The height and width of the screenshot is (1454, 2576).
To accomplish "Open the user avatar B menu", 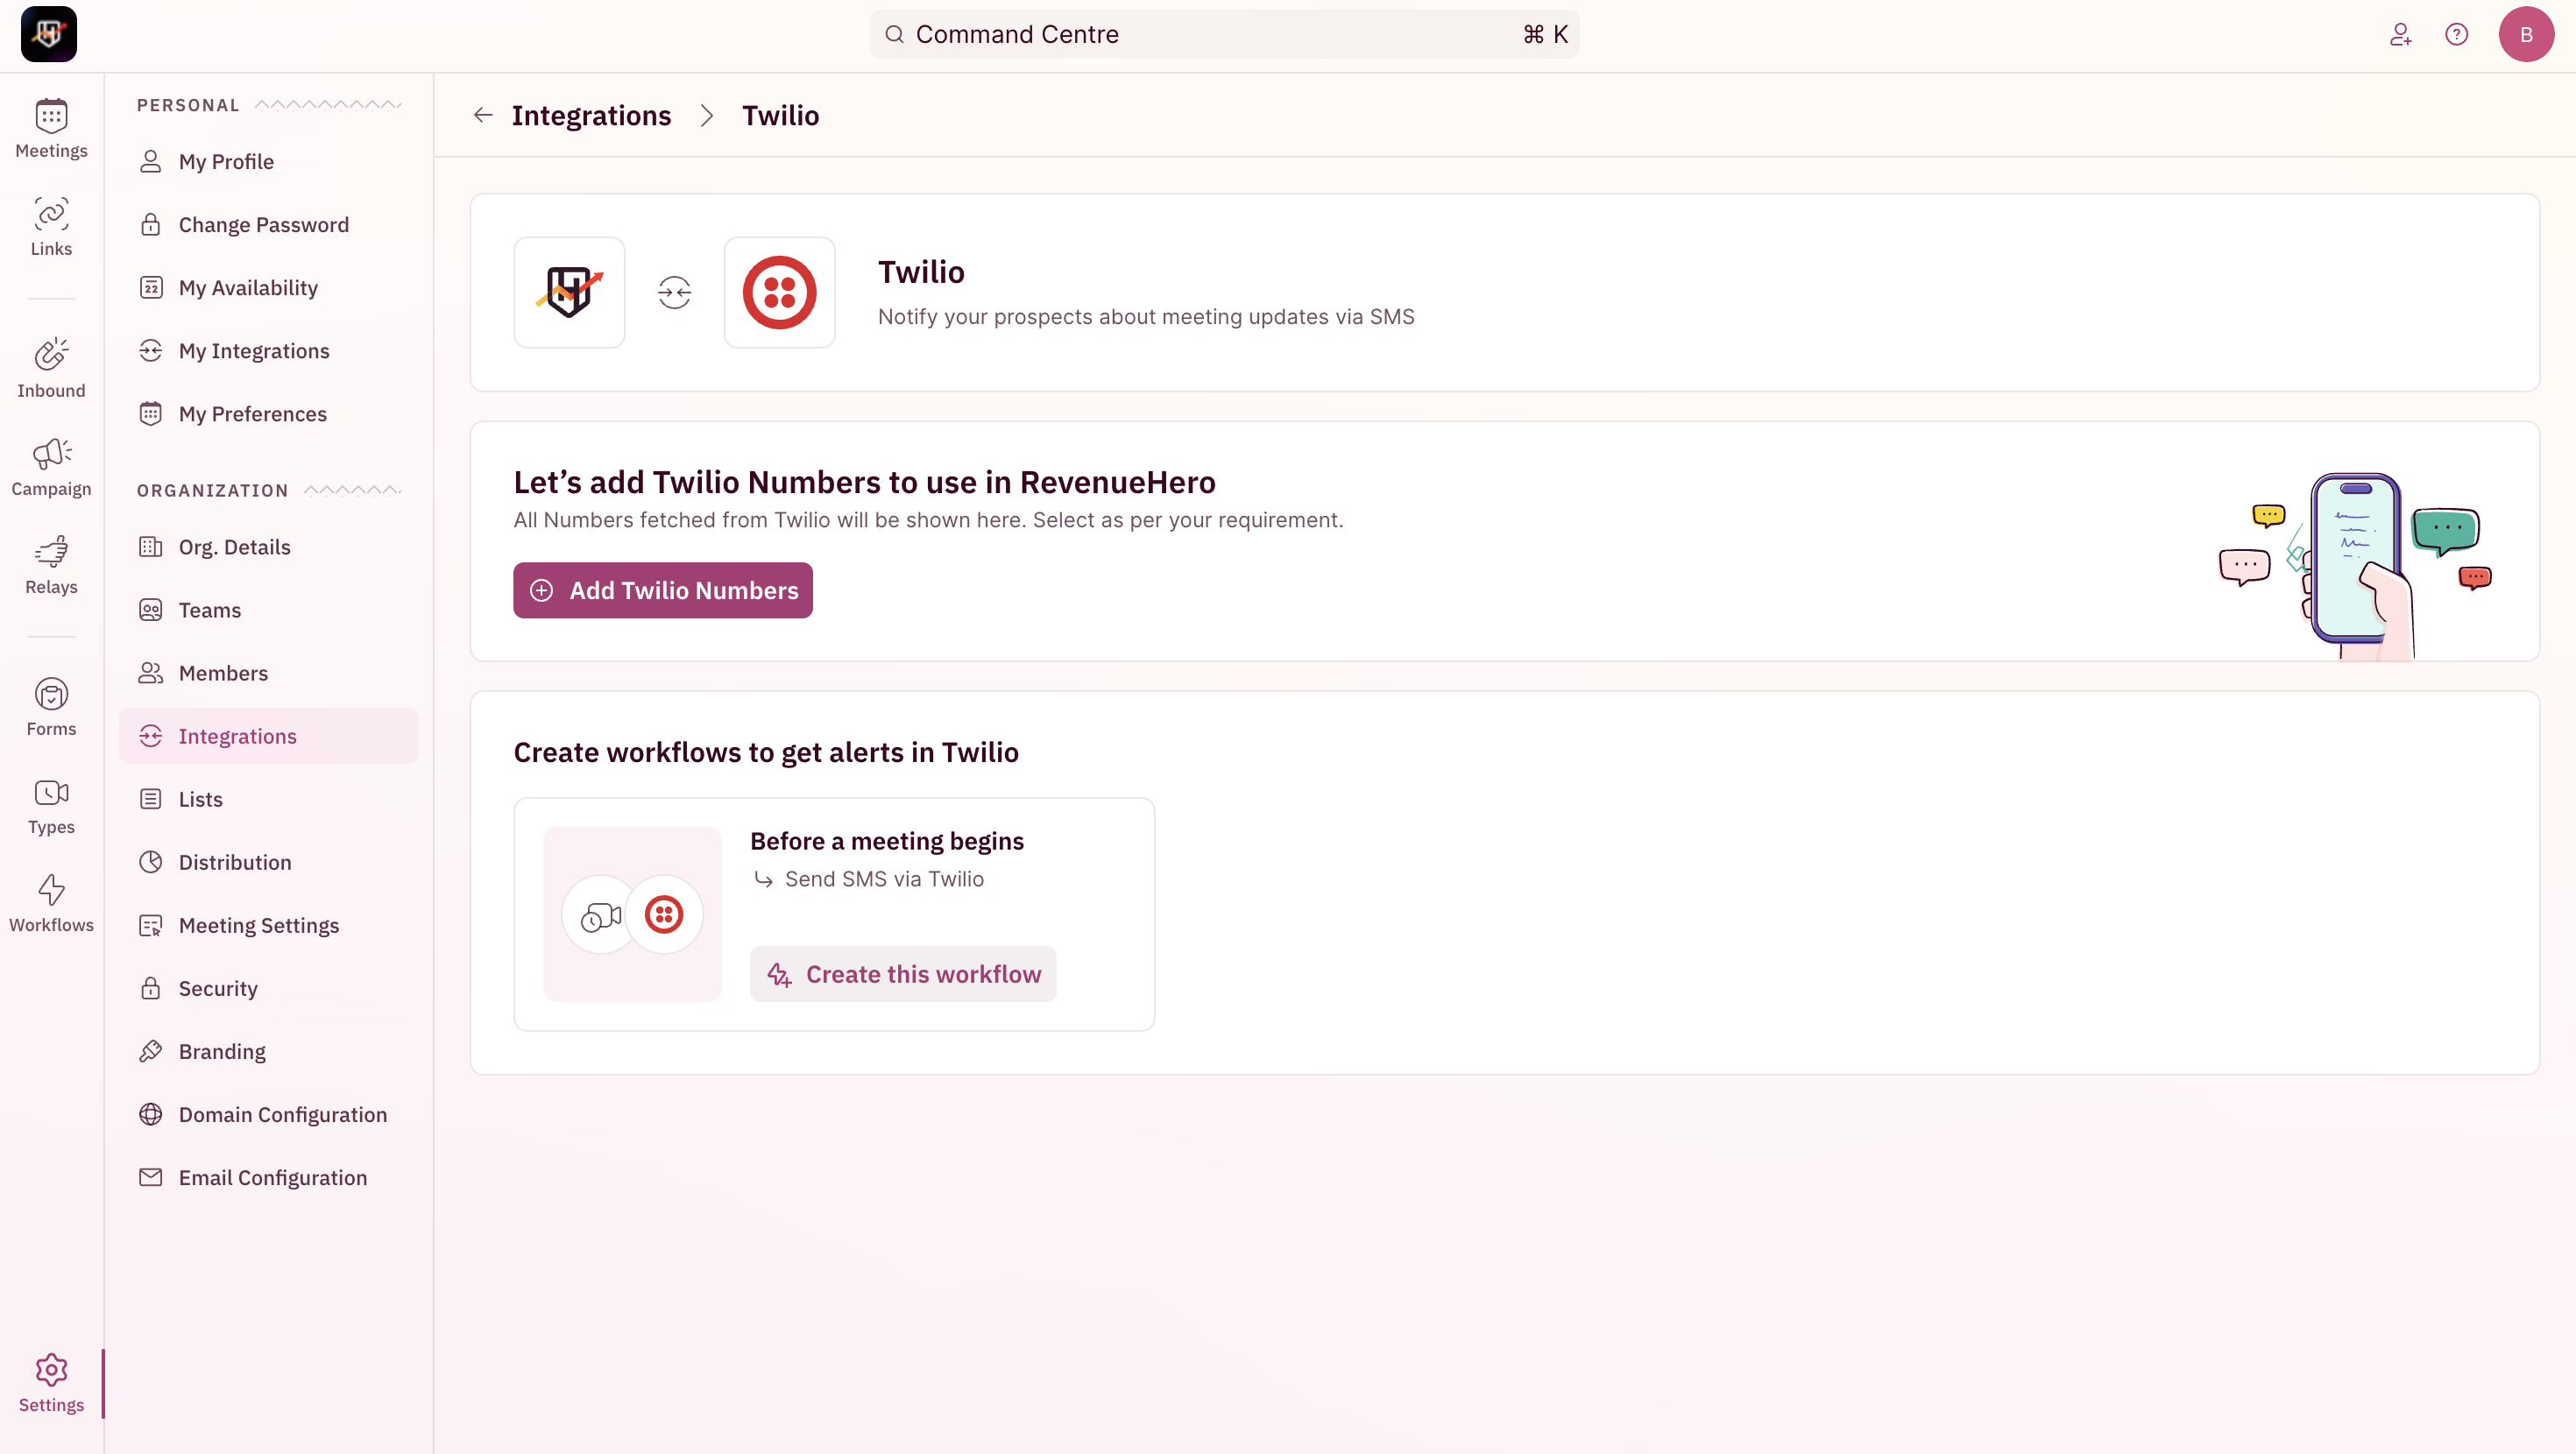I will 2526,34.
